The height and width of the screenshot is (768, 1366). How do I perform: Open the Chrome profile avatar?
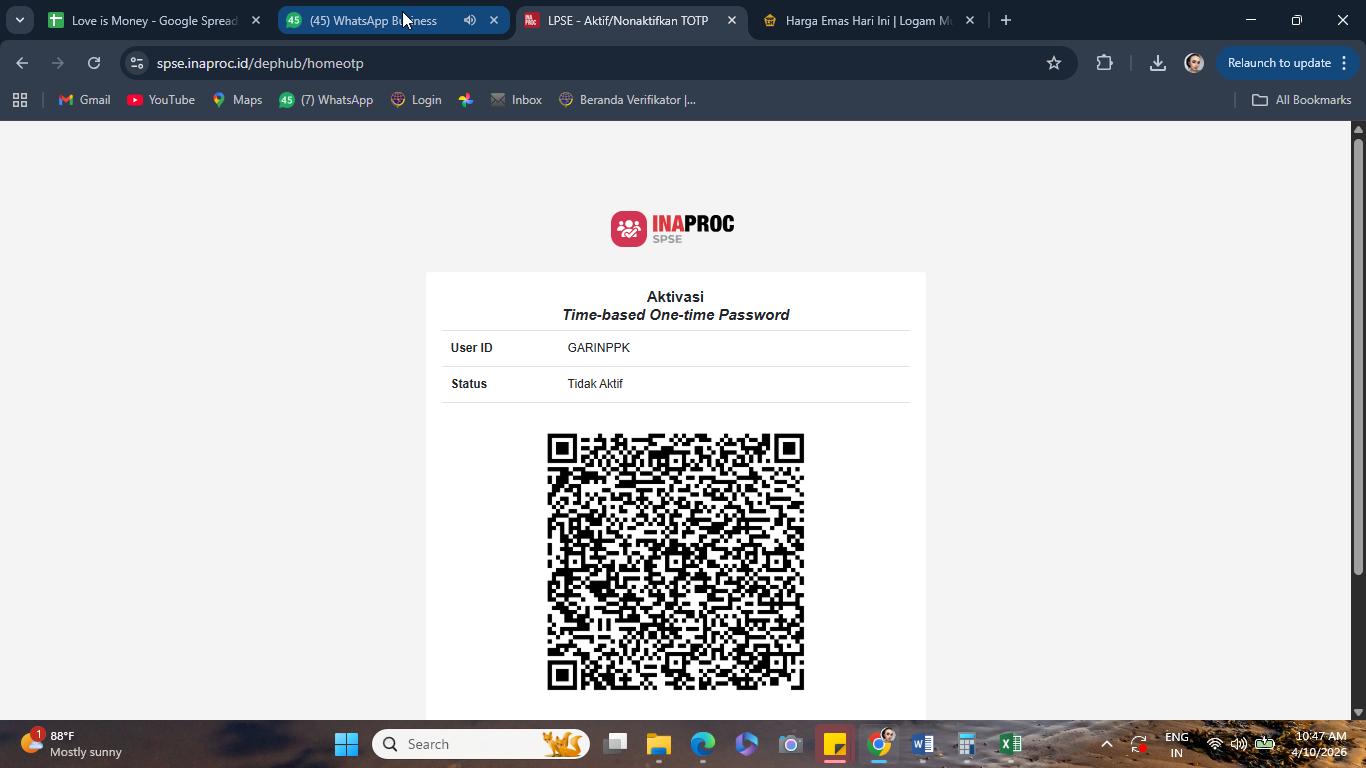pos(1194,63)
